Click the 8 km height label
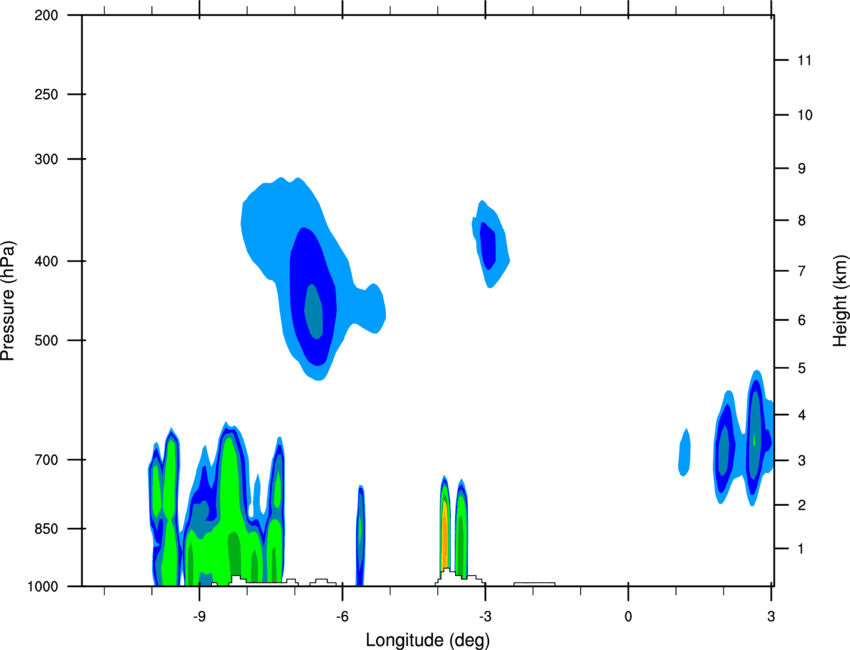Image resolution: width=850 pixels, height=650 pixels. pos(802,220)
